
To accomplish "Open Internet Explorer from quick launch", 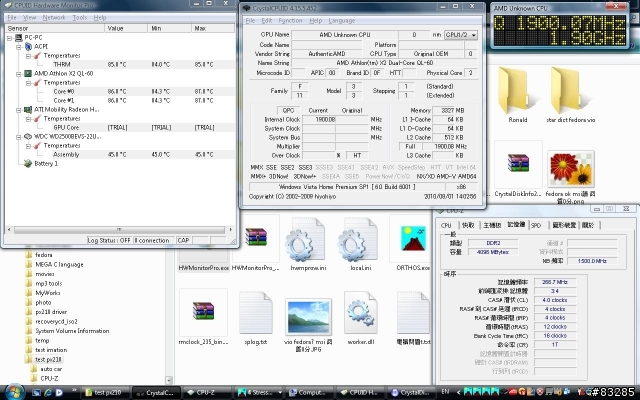I will pyautogui.click(x=47, y=392).
